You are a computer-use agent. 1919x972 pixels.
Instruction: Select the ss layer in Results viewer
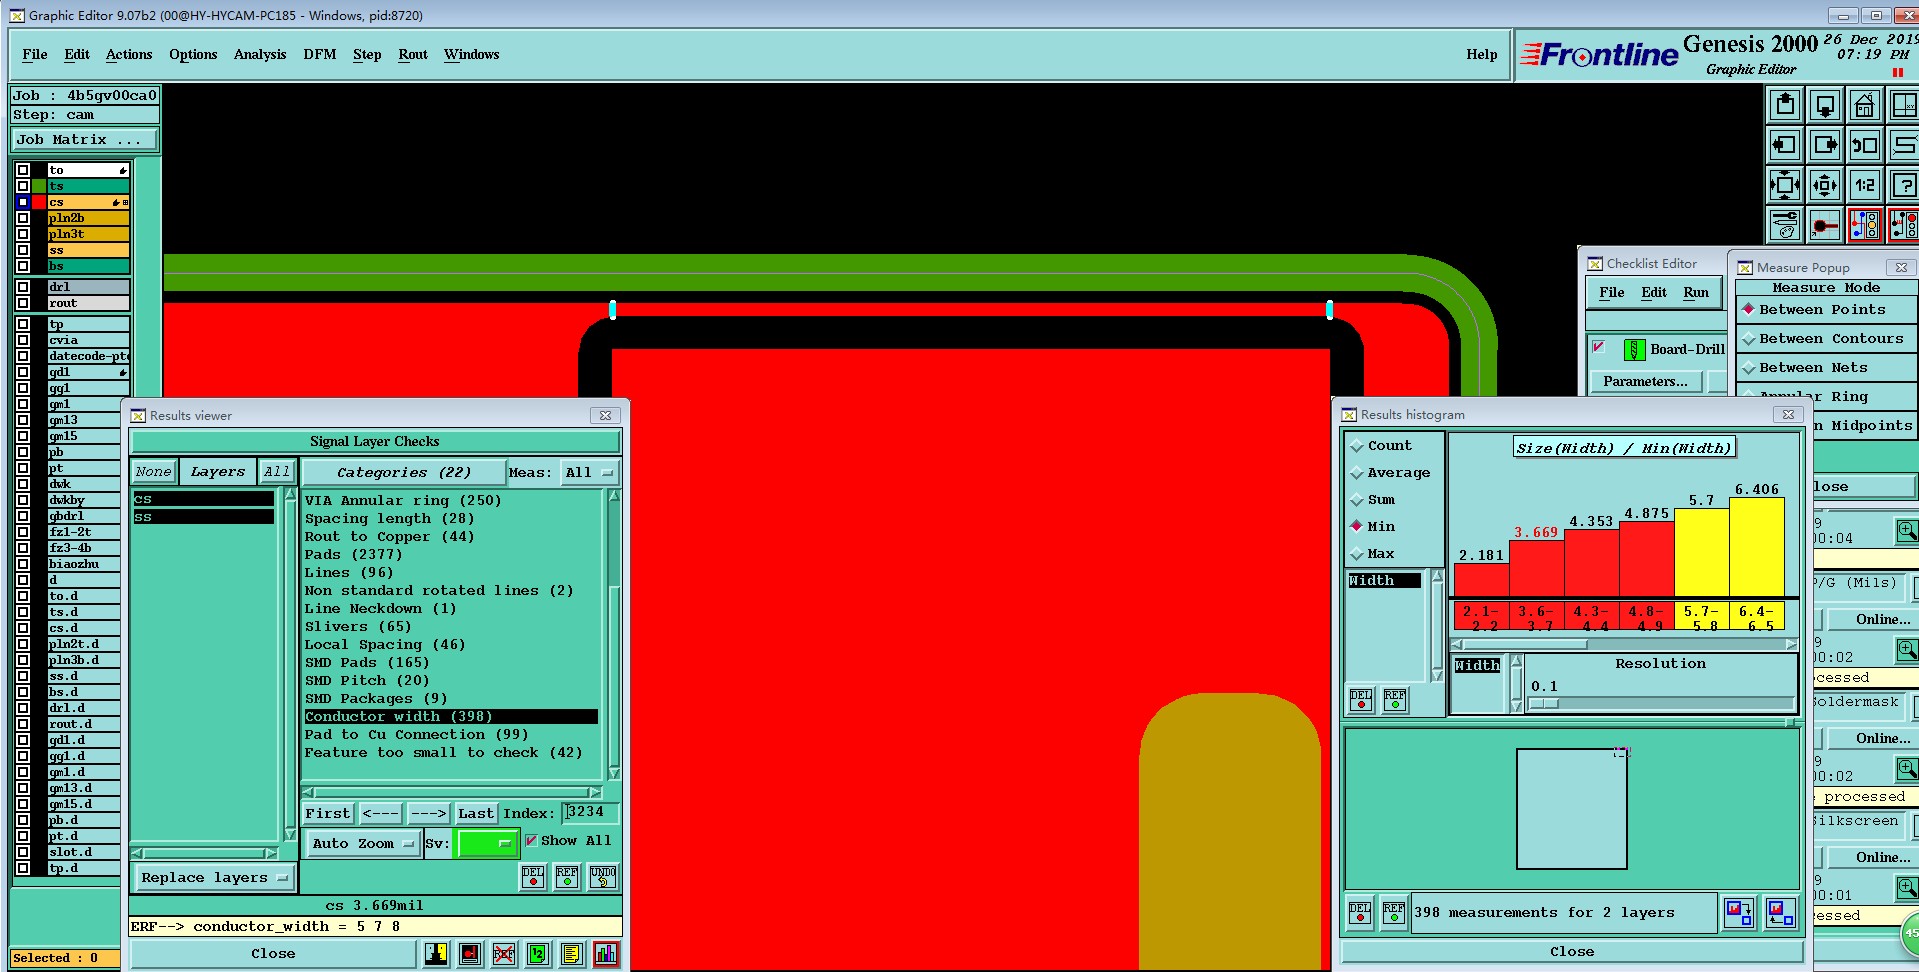[x=203, y=517]
